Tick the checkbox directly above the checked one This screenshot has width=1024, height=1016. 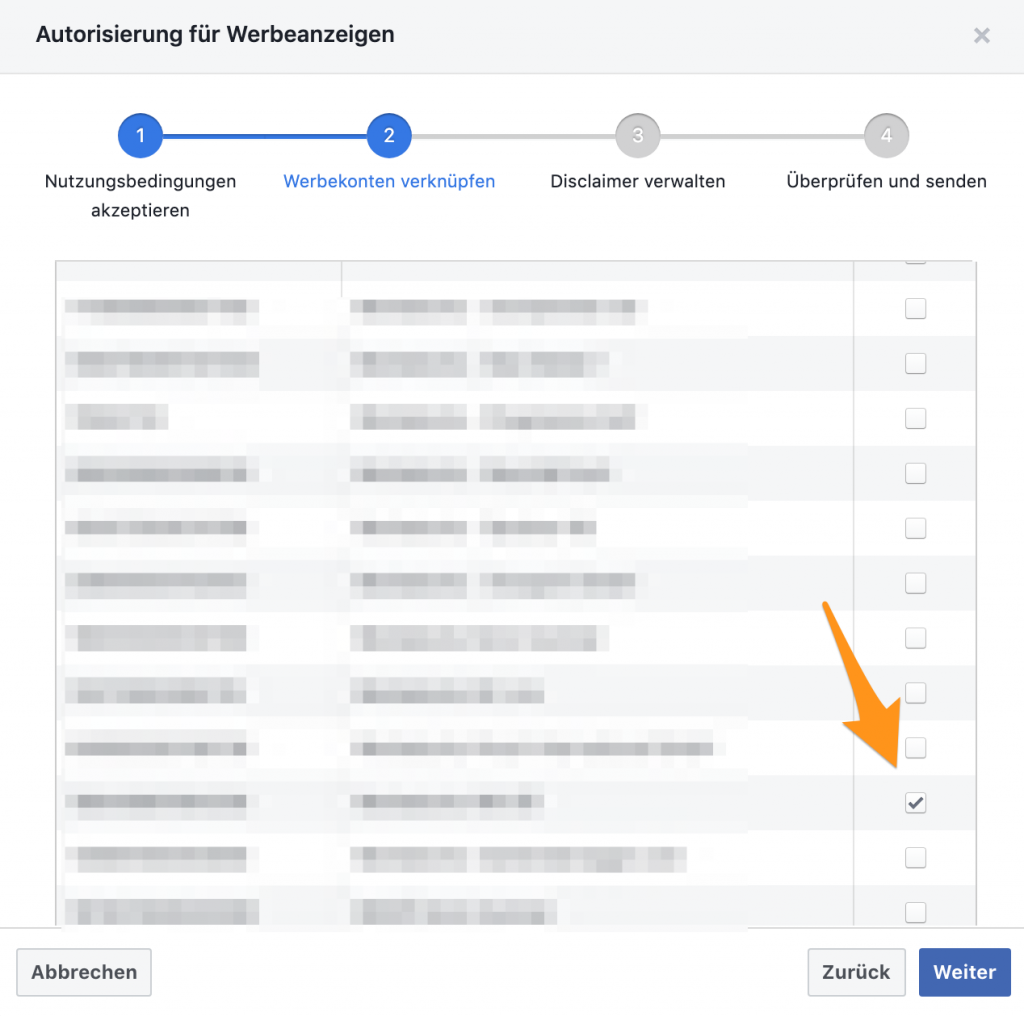[x=915, y=747]
